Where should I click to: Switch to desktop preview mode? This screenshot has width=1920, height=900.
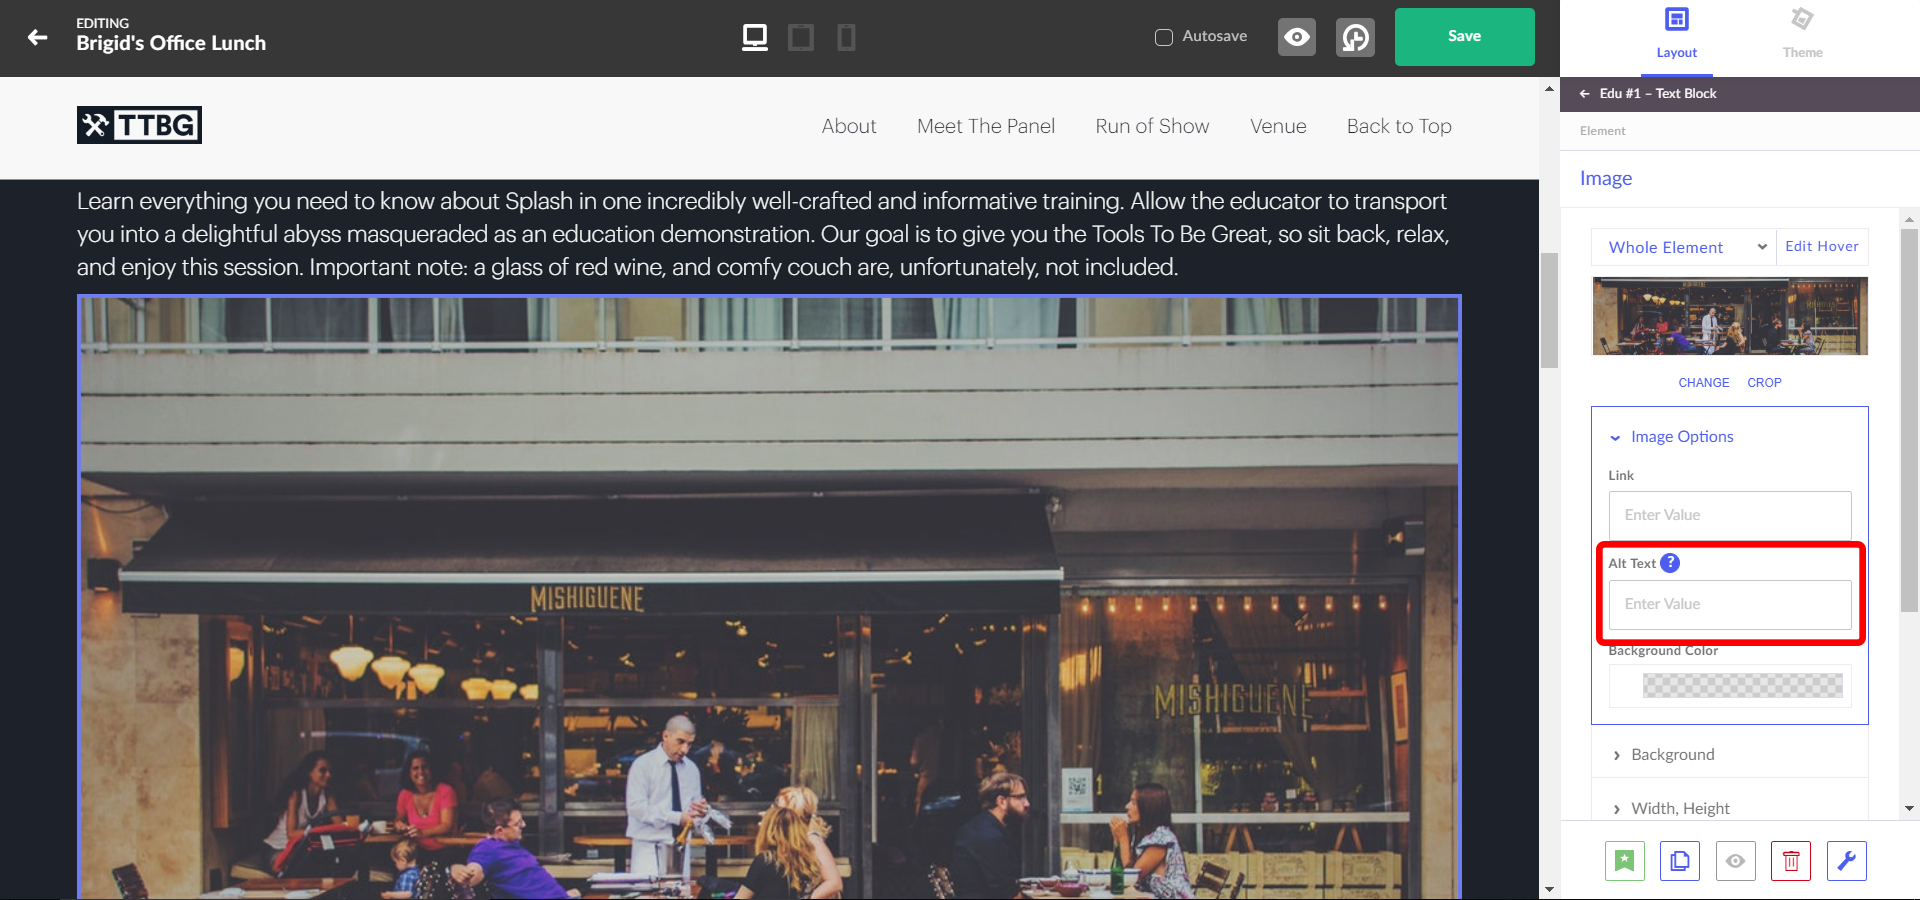[x=755, y=38]
